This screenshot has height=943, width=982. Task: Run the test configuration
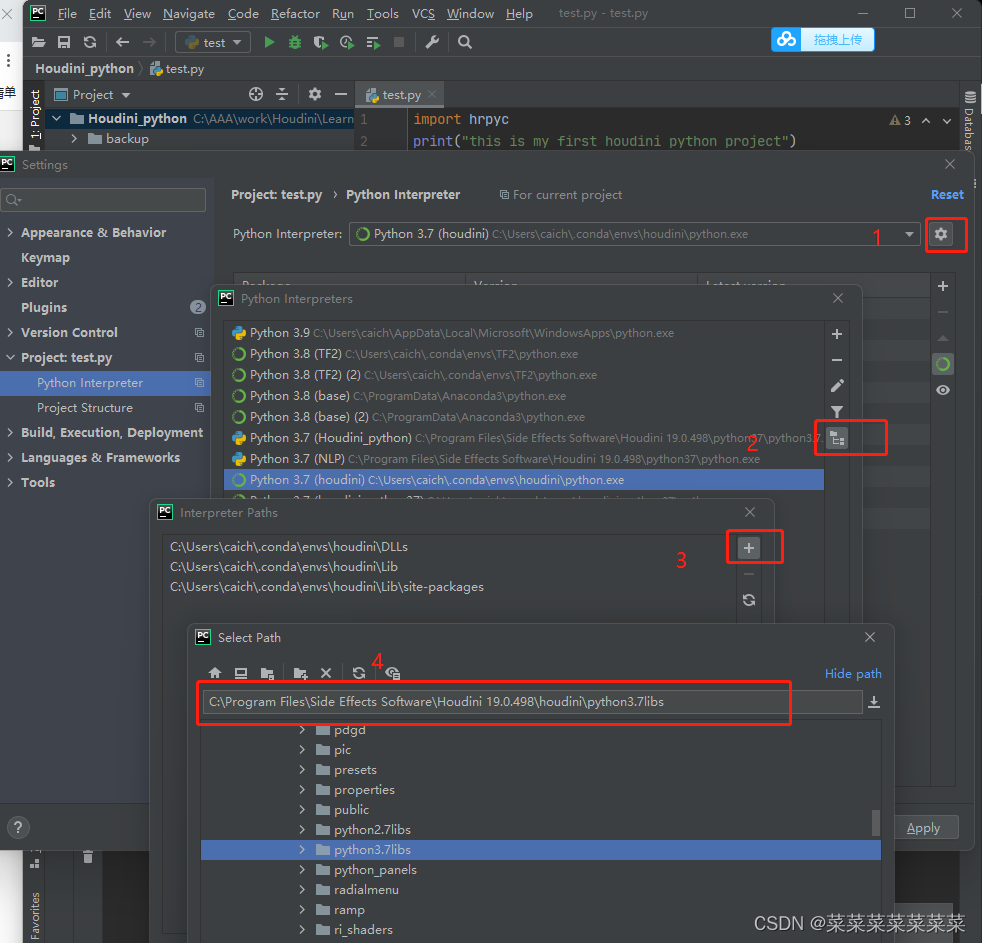coord(269,43)
